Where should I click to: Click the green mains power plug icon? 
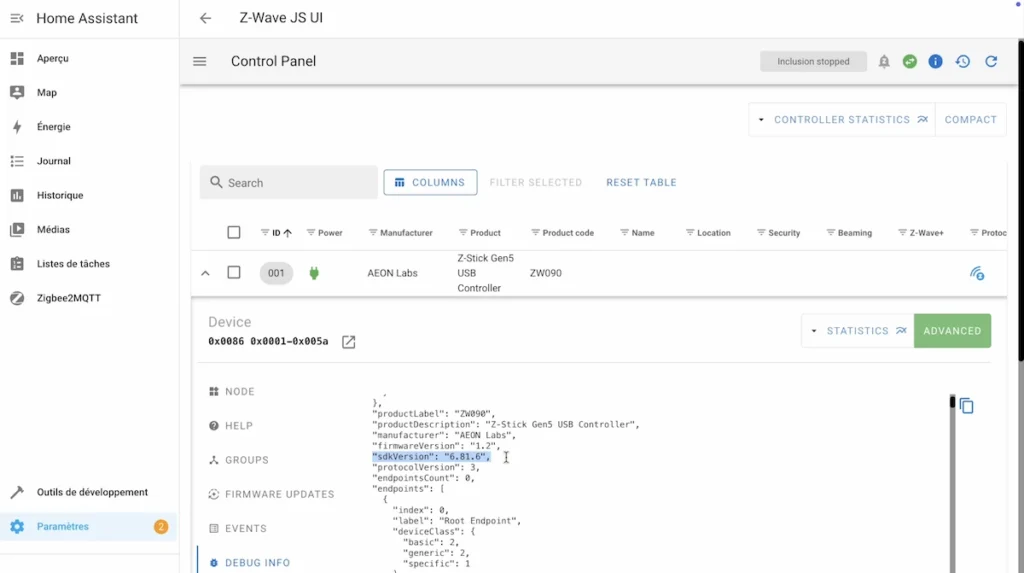click(314, 273)
